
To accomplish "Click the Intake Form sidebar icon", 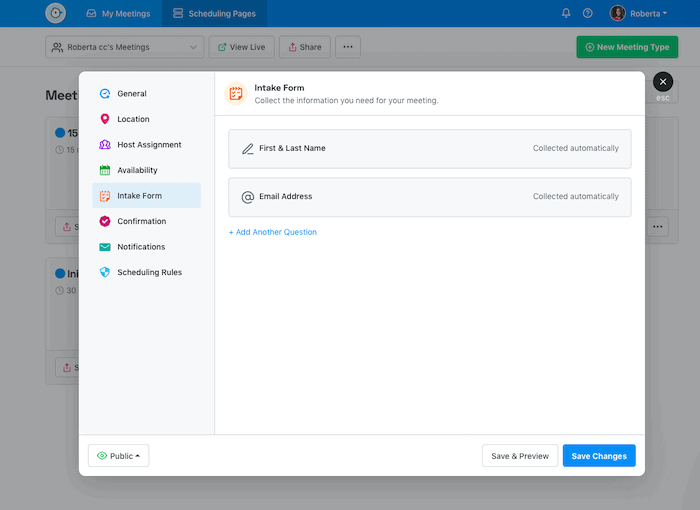I will coord(105,196).
